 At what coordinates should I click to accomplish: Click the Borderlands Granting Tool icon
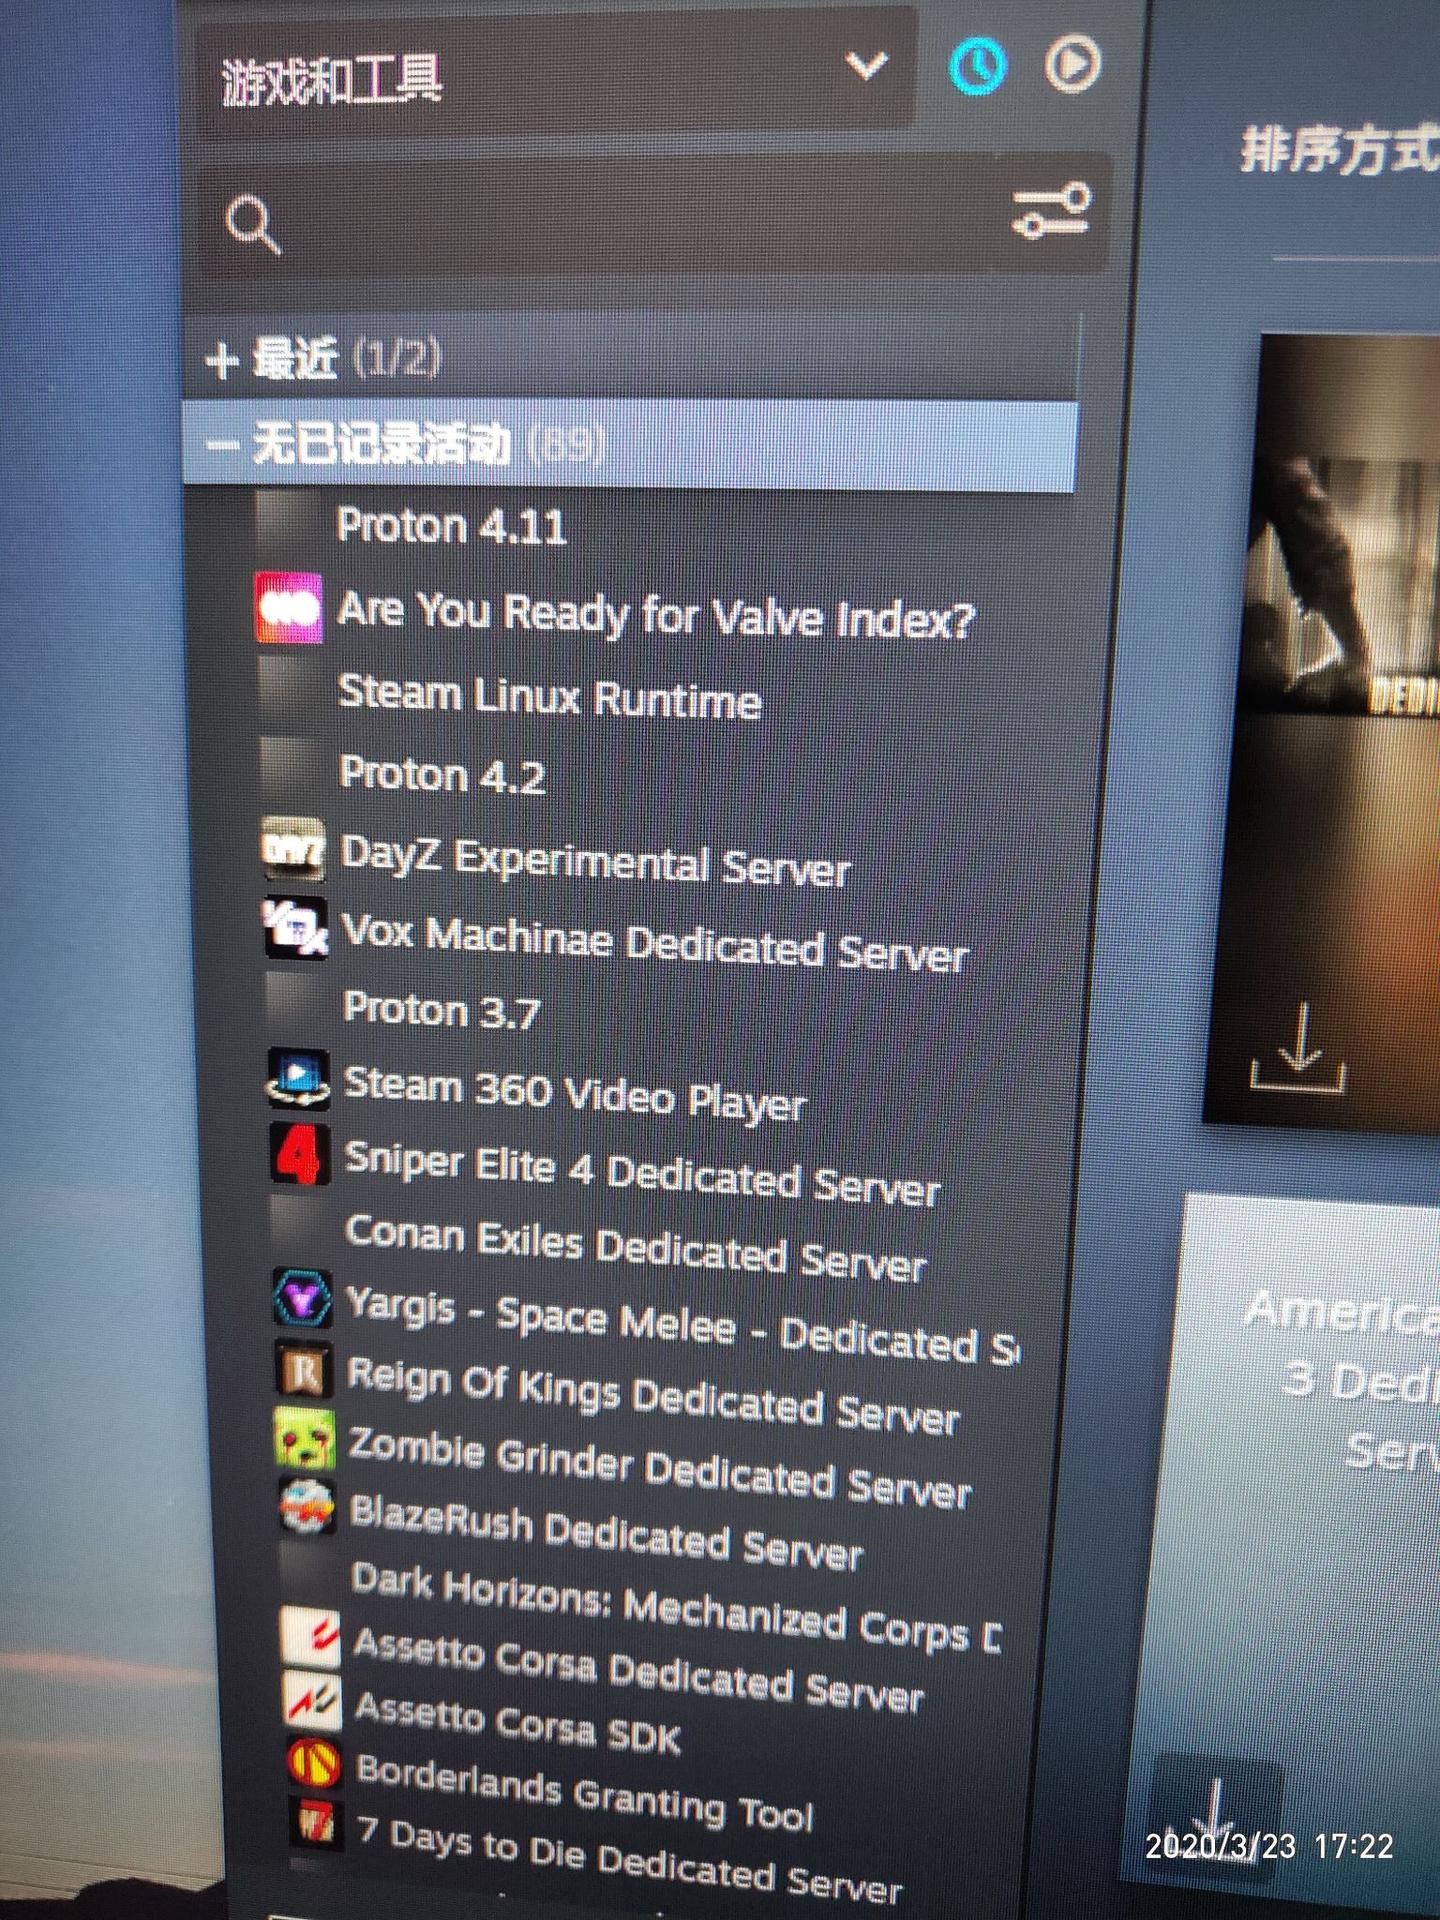point(314,1764)
